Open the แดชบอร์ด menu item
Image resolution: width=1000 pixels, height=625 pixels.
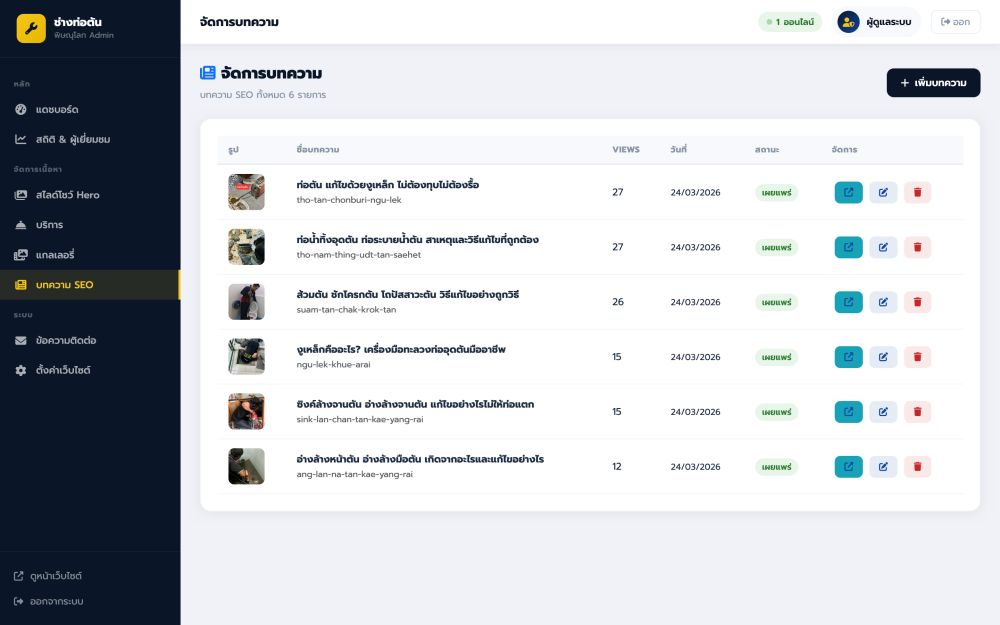(x=56, y=109)
